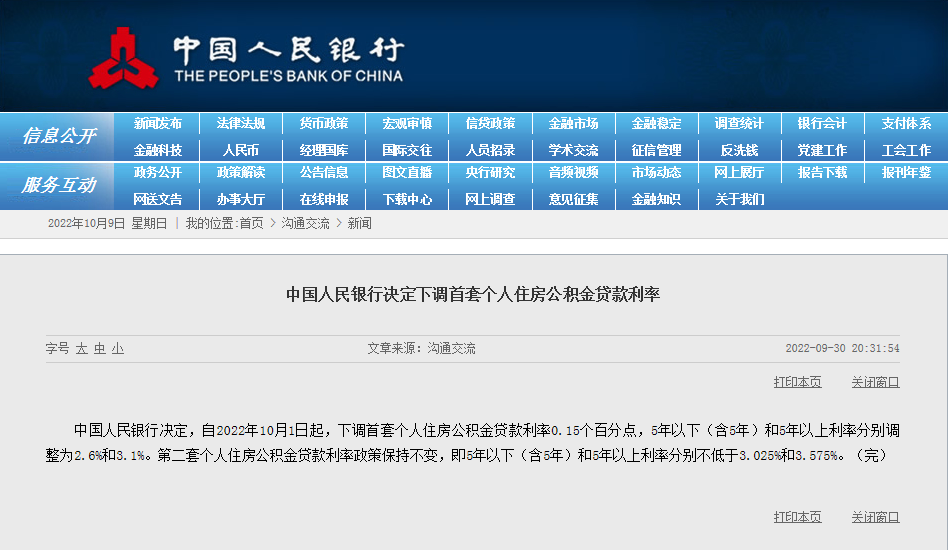Click the 服务互动 section header
Viewport: 949px width, 550px height.
coord(59,185)
